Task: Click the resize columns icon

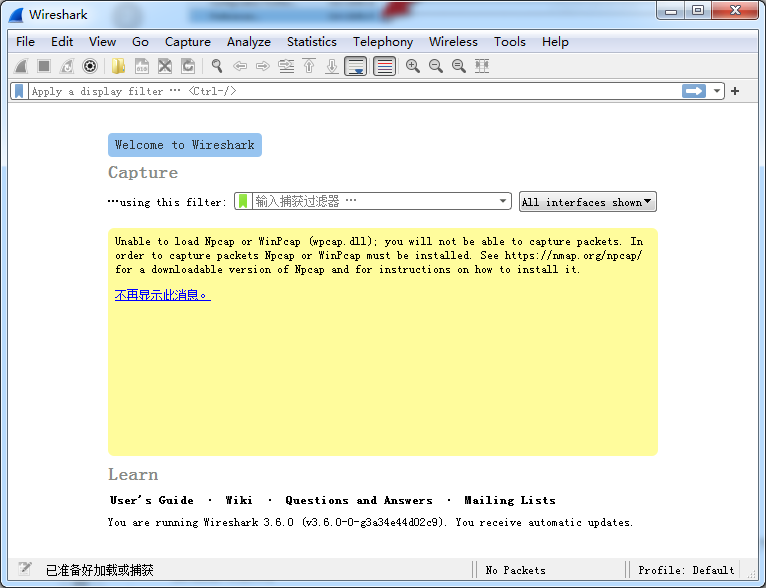Action: pyautogui.click(x=482, y=66)
